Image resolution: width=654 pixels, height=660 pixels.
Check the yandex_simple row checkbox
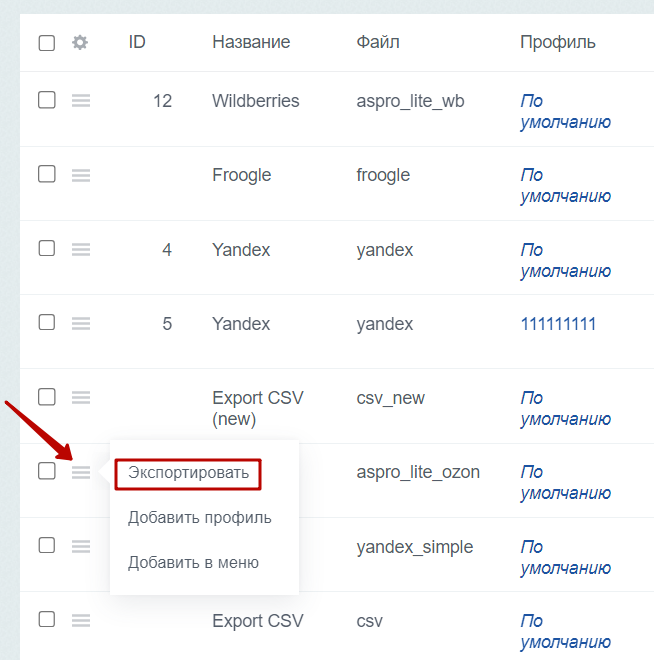[x=47, y=546]
